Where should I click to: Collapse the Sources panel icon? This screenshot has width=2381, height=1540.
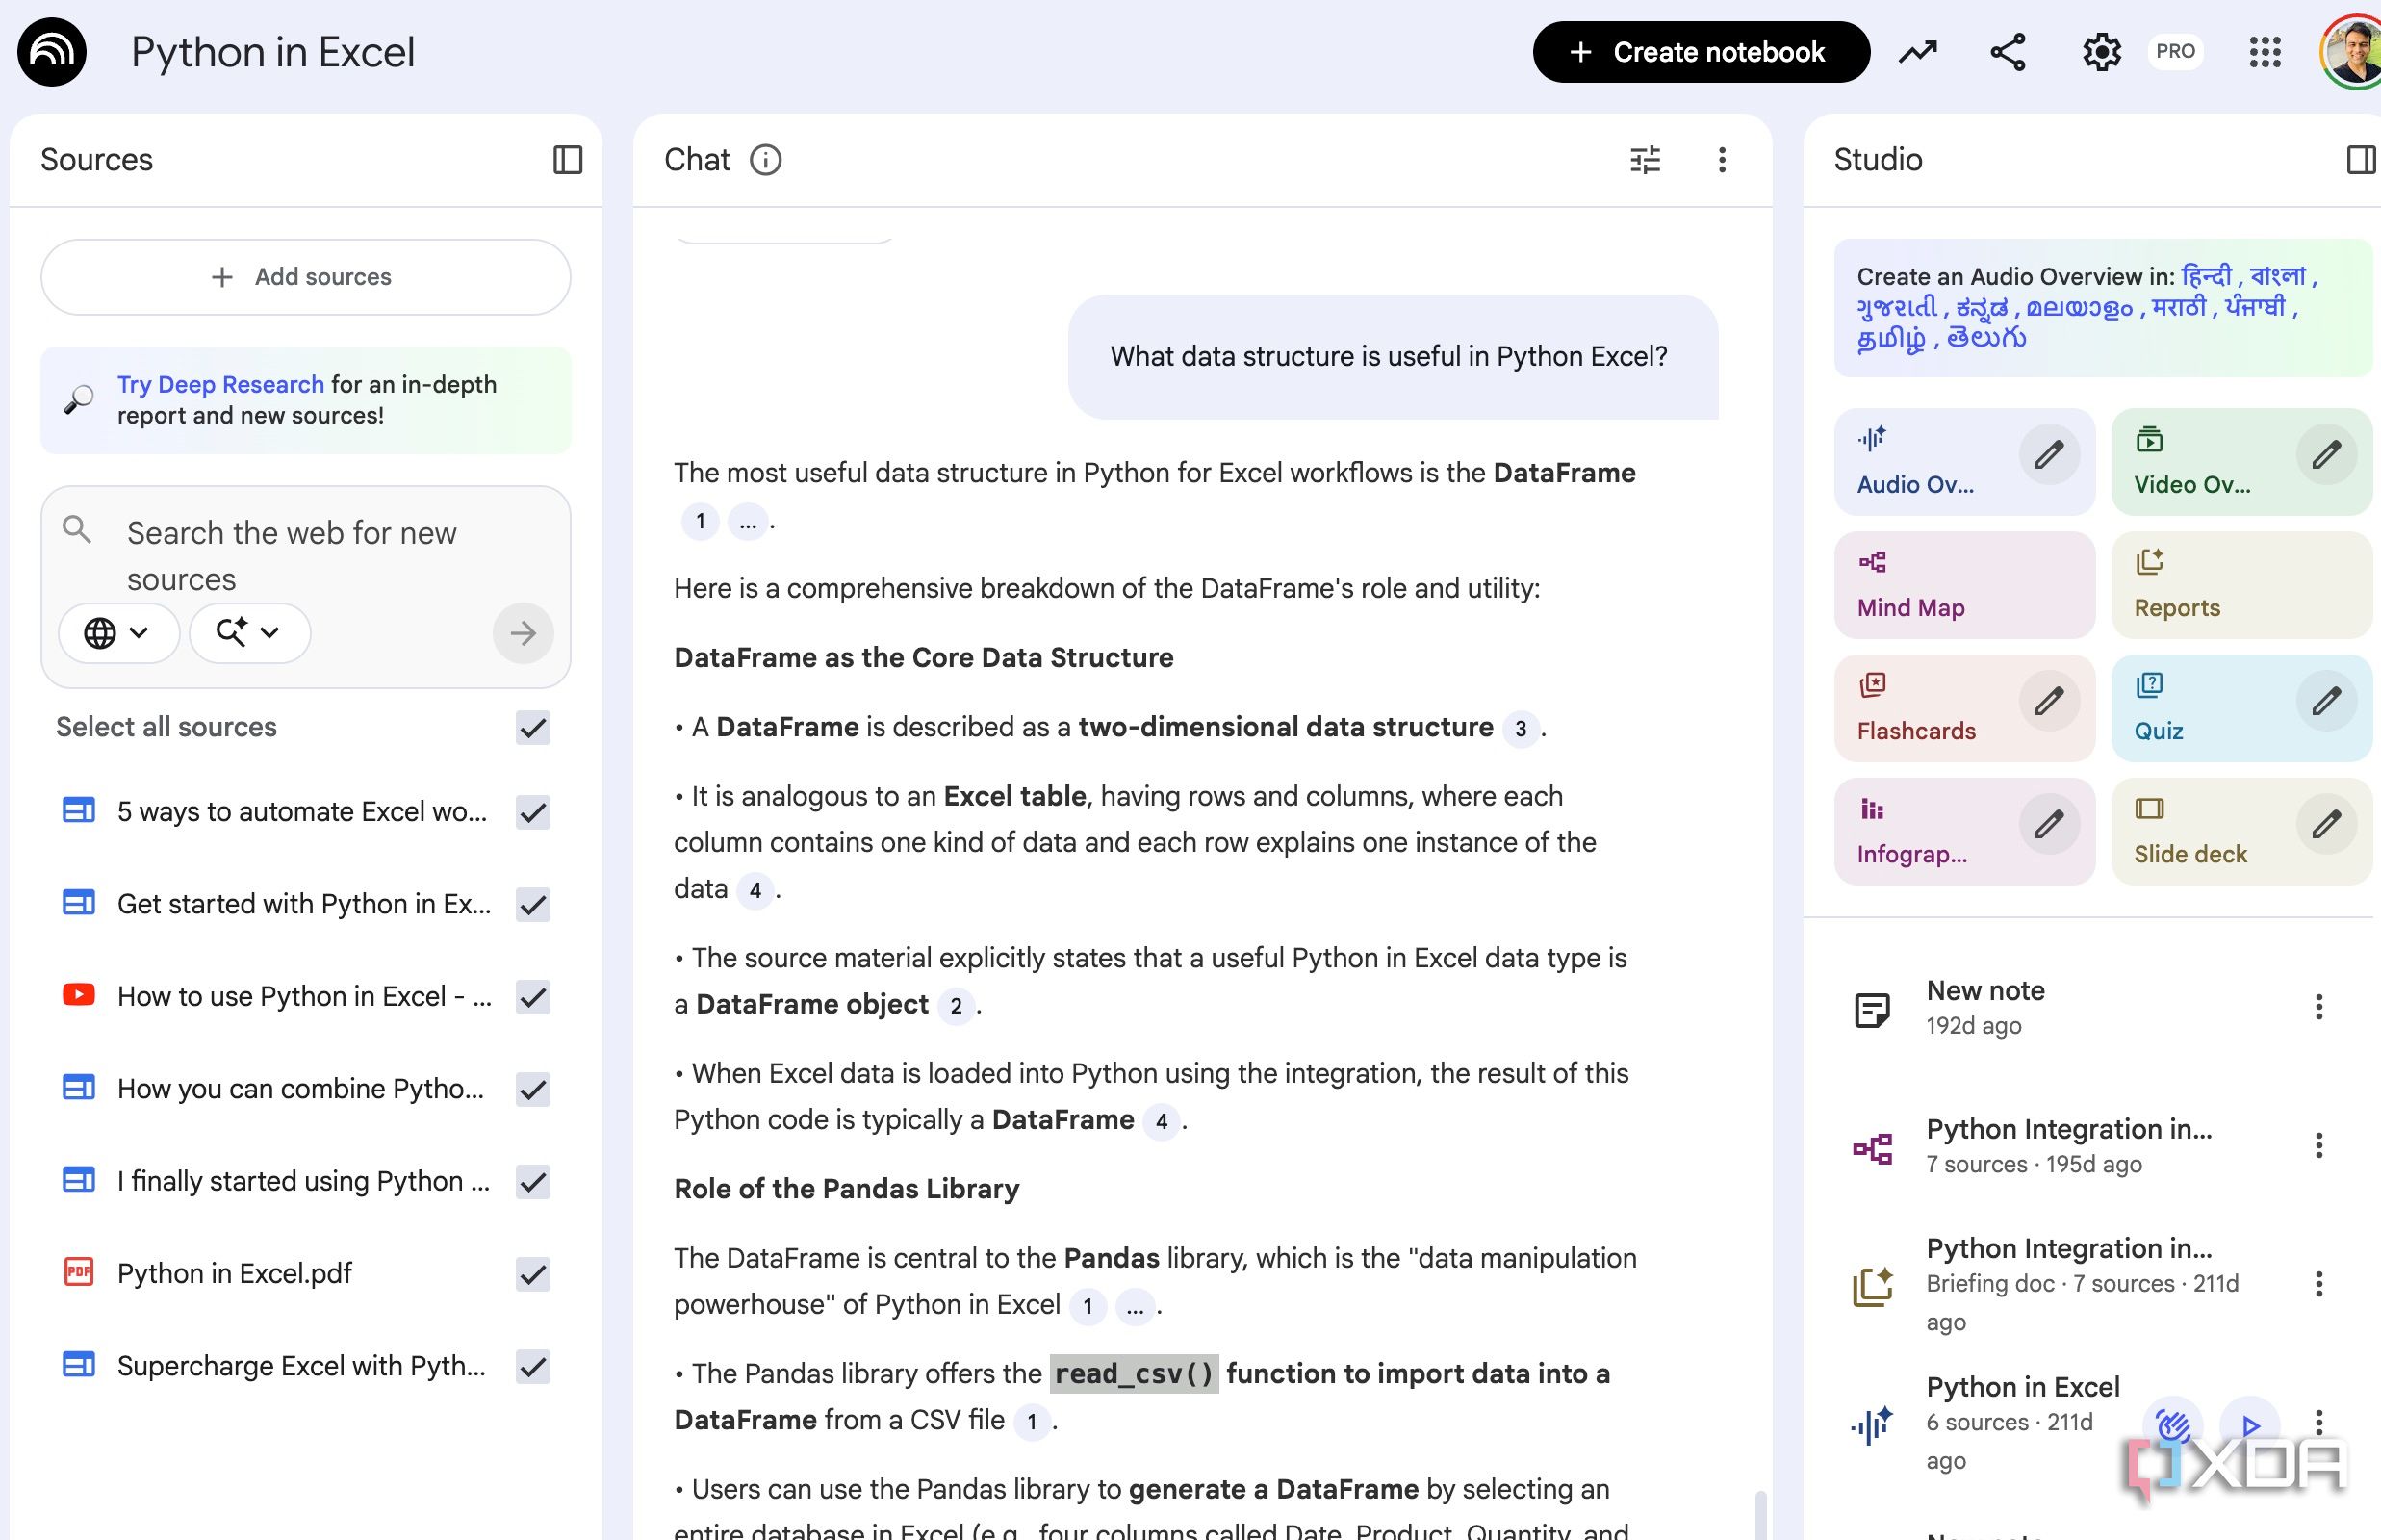pyautogui.click(x=567, y=160)
